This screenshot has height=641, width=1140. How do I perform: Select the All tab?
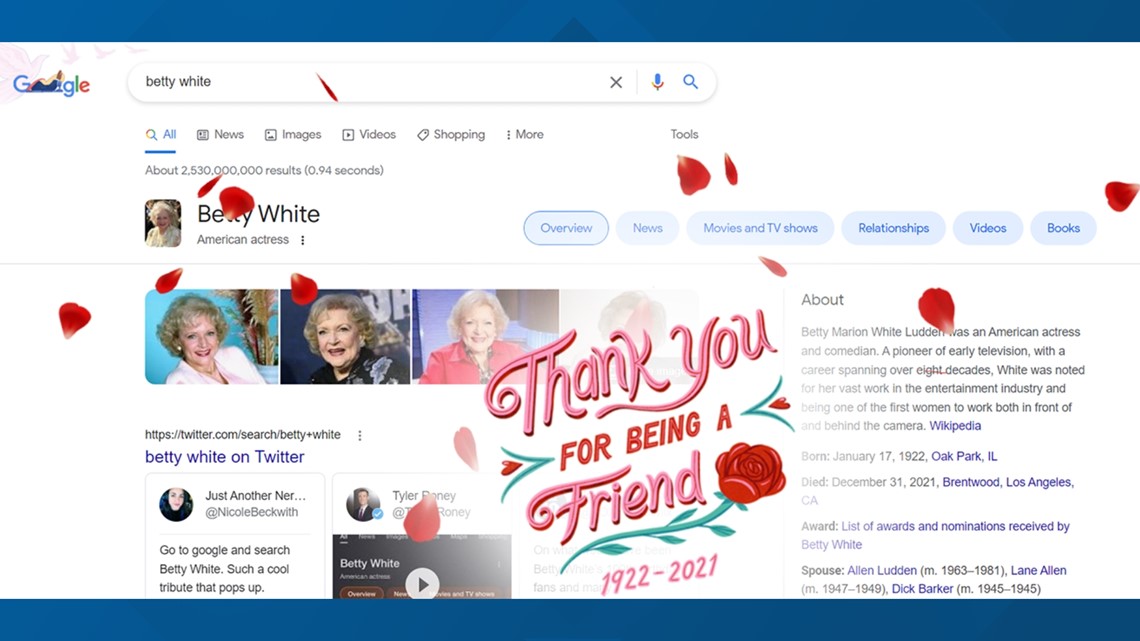point(161,134)
